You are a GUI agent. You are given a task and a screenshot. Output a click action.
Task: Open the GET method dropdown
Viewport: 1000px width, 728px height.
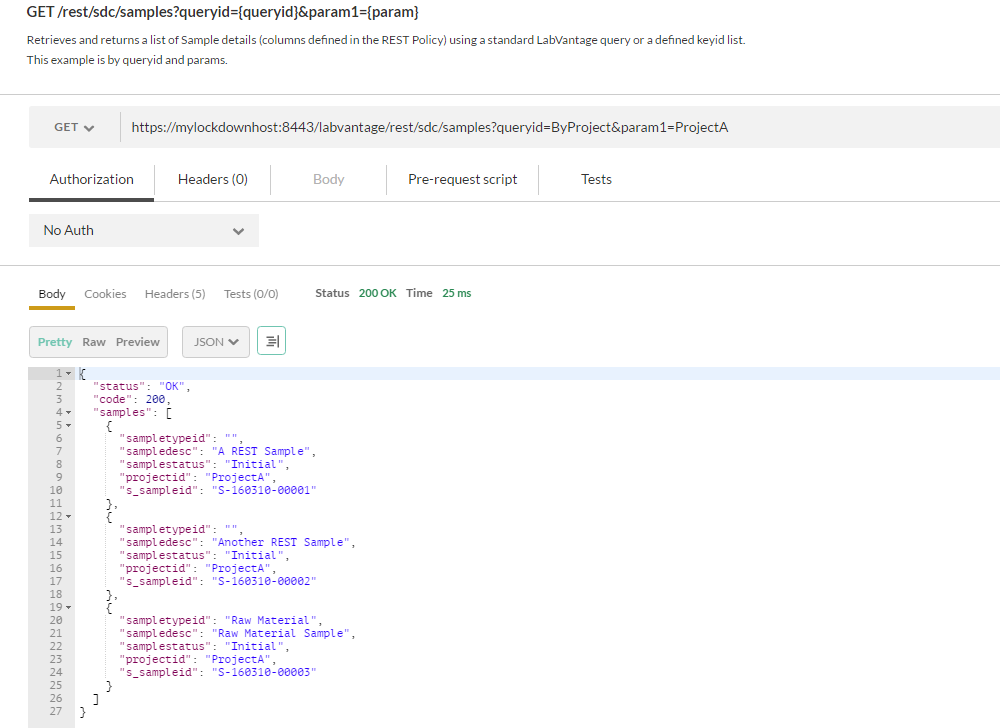[x=74, y=127]
